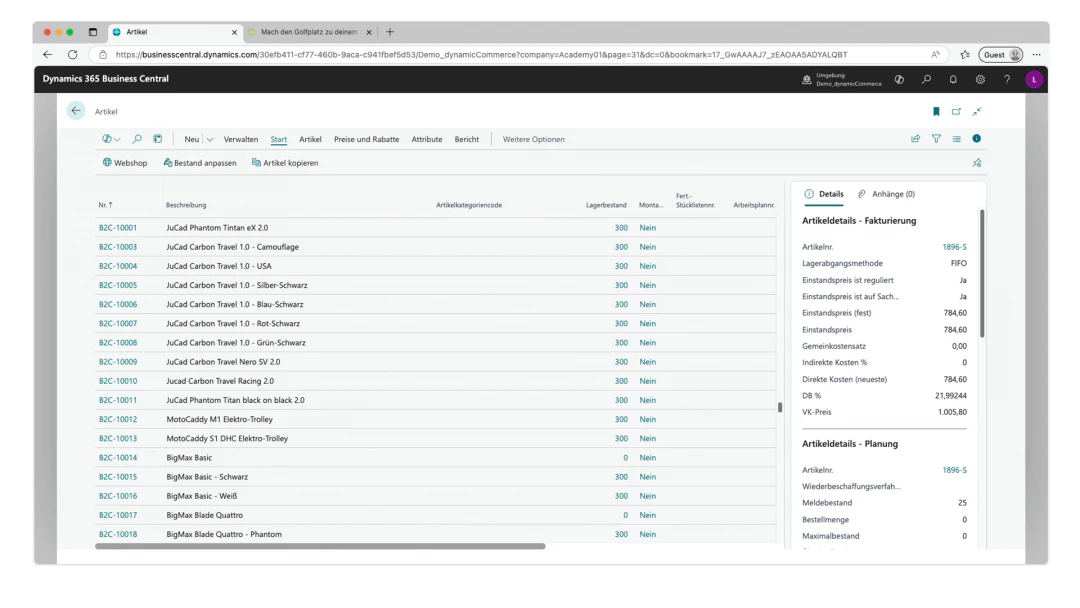Viewport: 1080px width, 608px height.
Task: Click the FactBox vertical scrollbar
Action: click(x=982, y=273)
